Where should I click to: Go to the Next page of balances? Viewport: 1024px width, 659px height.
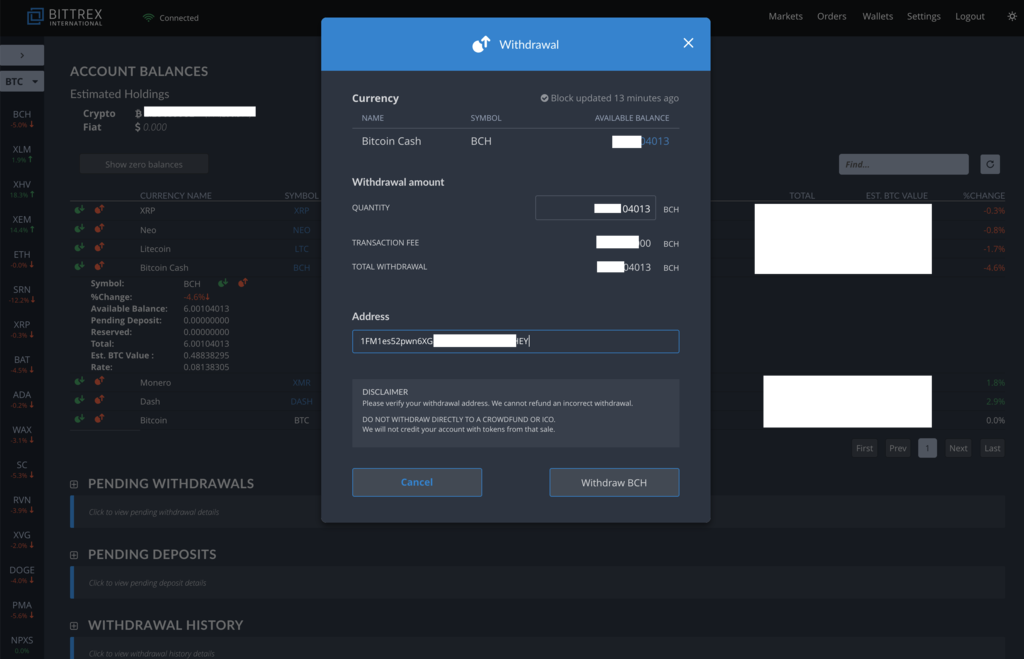(958, 448)
